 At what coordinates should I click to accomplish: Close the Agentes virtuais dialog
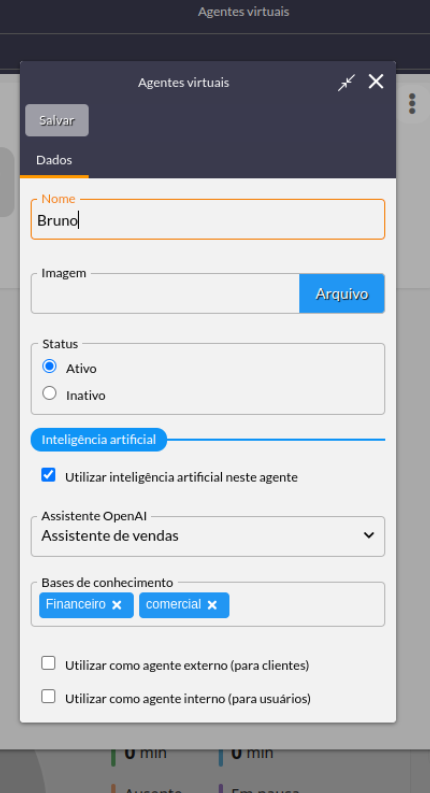click(x=376, y=81)
